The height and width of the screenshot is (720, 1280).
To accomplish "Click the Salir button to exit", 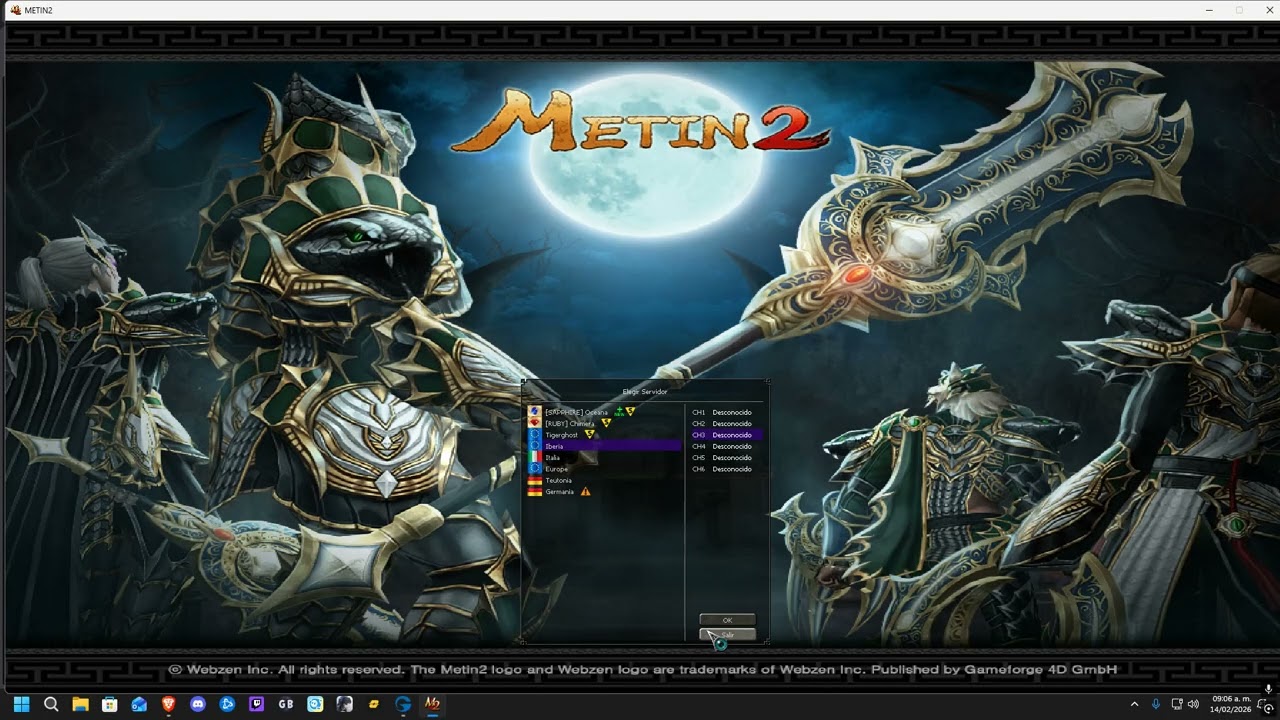I will (x=727, y=635).
